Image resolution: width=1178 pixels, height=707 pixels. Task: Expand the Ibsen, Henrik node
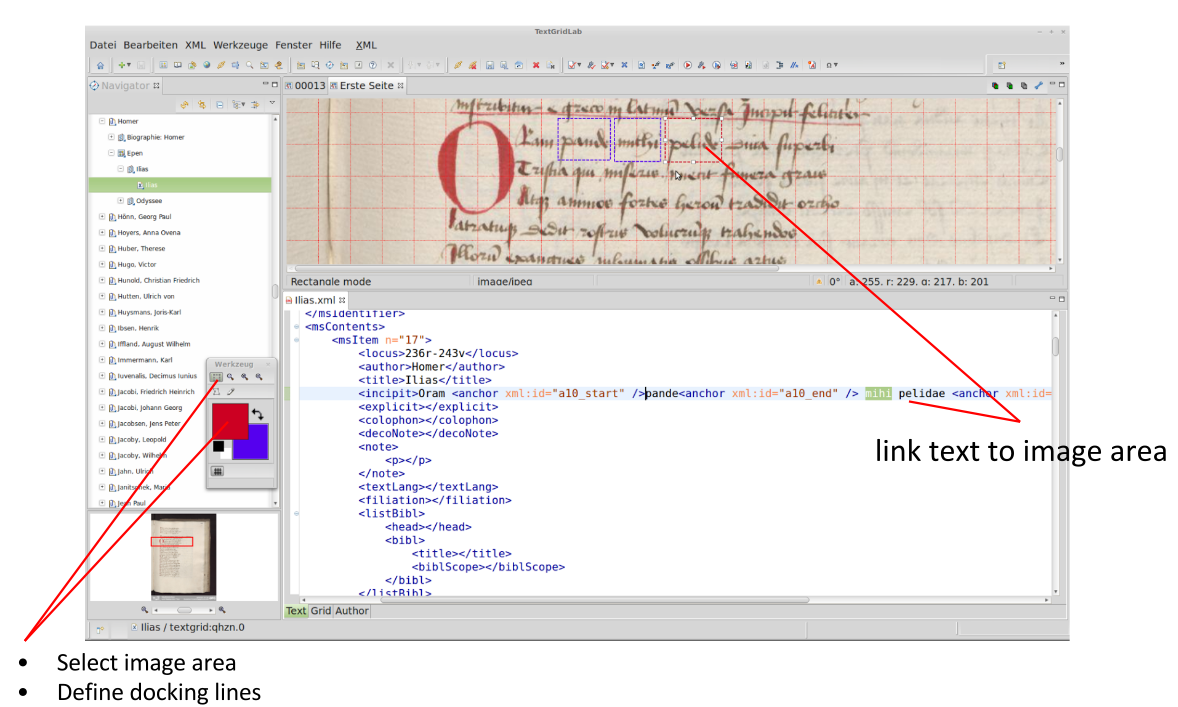point(102,328)
